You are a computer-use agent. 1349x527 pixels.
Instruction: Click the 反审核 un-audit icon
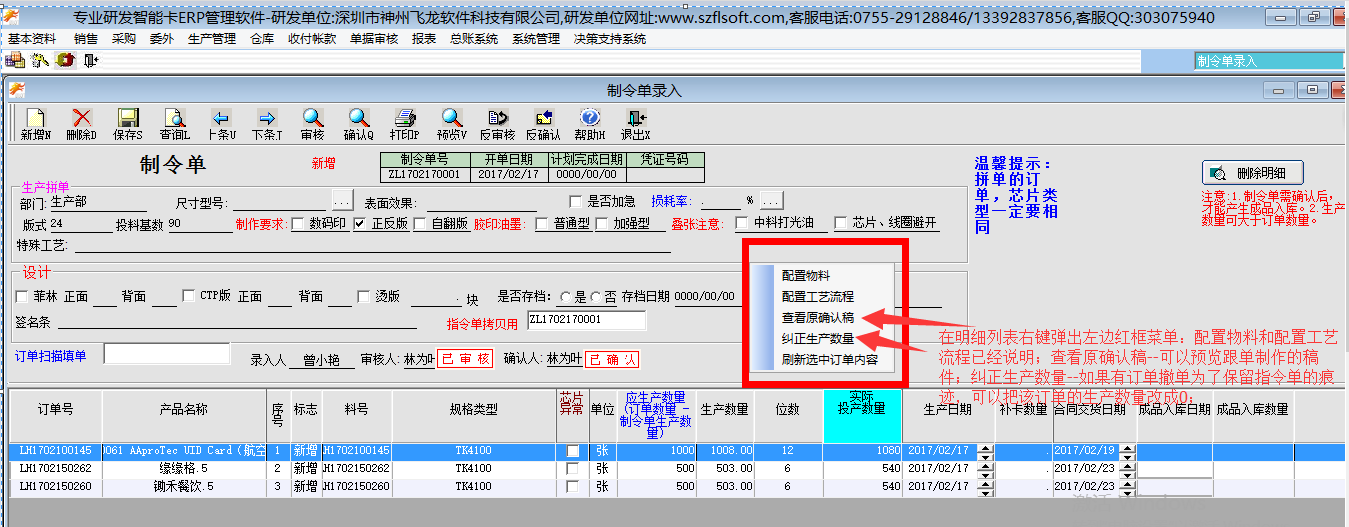click(497, 118)
